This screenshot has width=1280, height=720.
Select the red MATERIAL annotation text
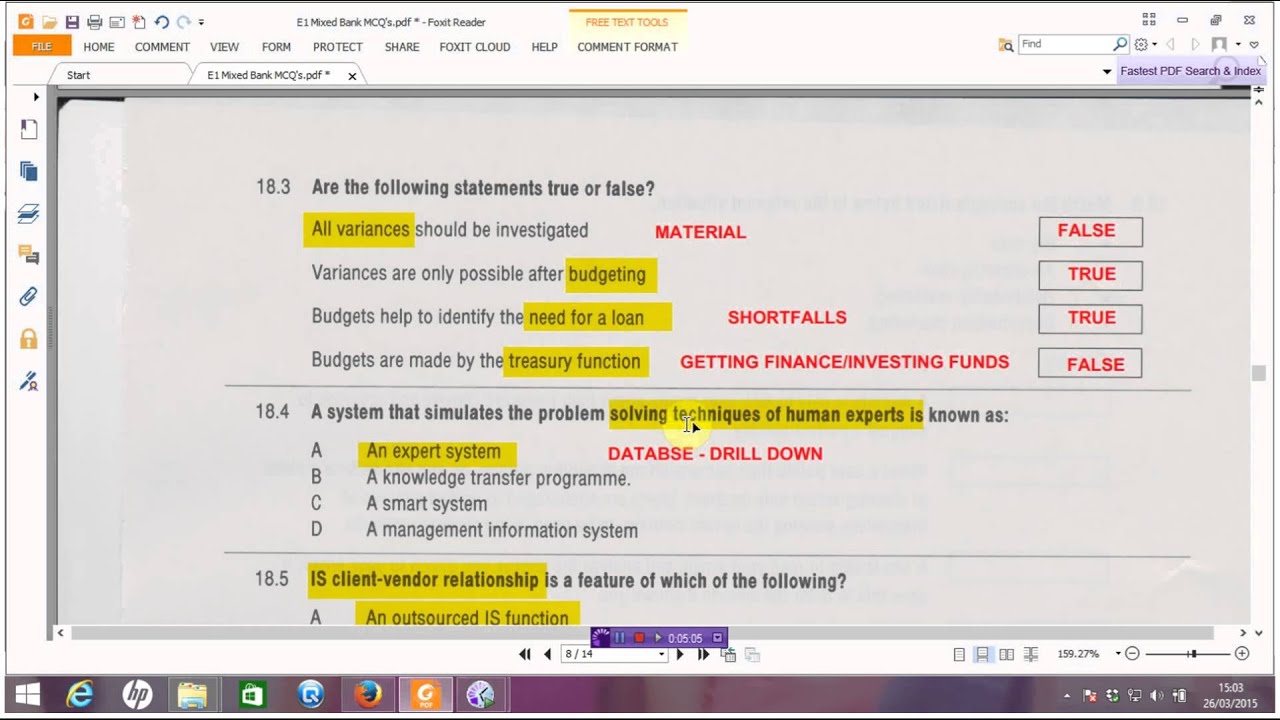(x=700, y=232)
